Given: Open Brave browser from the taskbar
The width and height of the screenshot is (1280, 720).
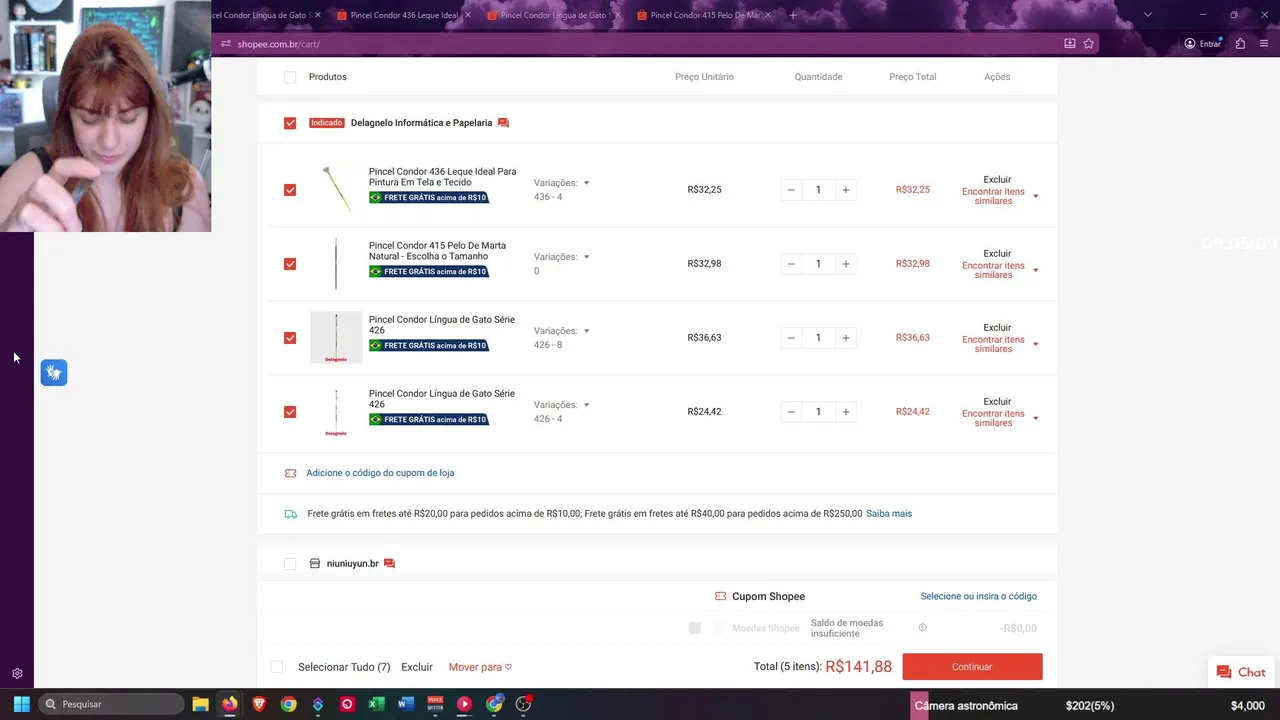Looking at the screenshot, I should (x=259, y=704).
